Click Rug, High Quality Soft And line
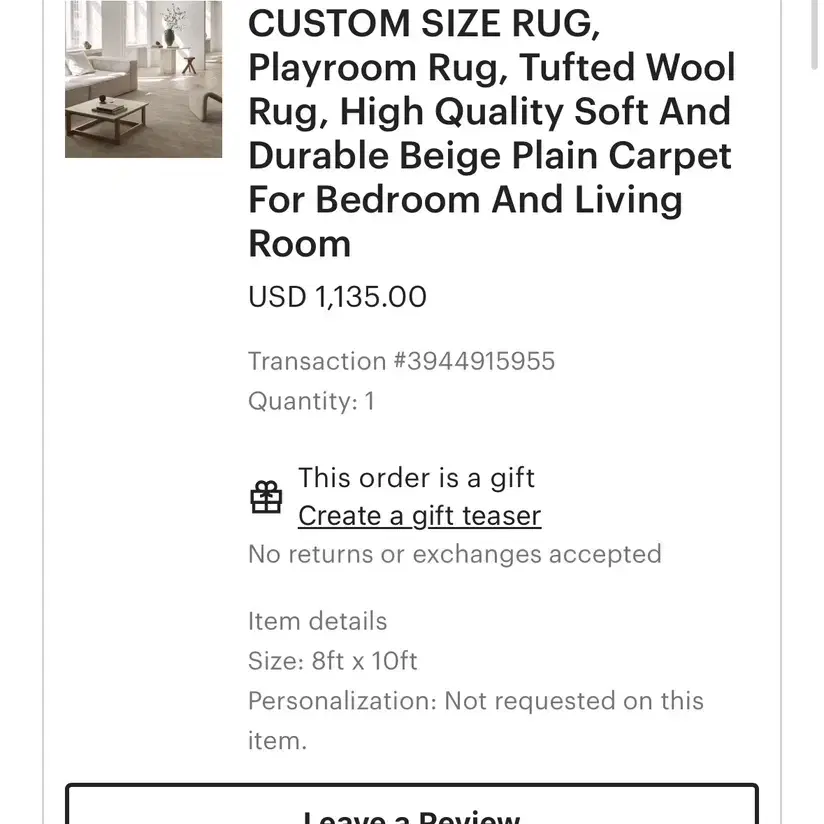Image resolution: width=824 pixels, height=824 pixels. pos(489,112)
